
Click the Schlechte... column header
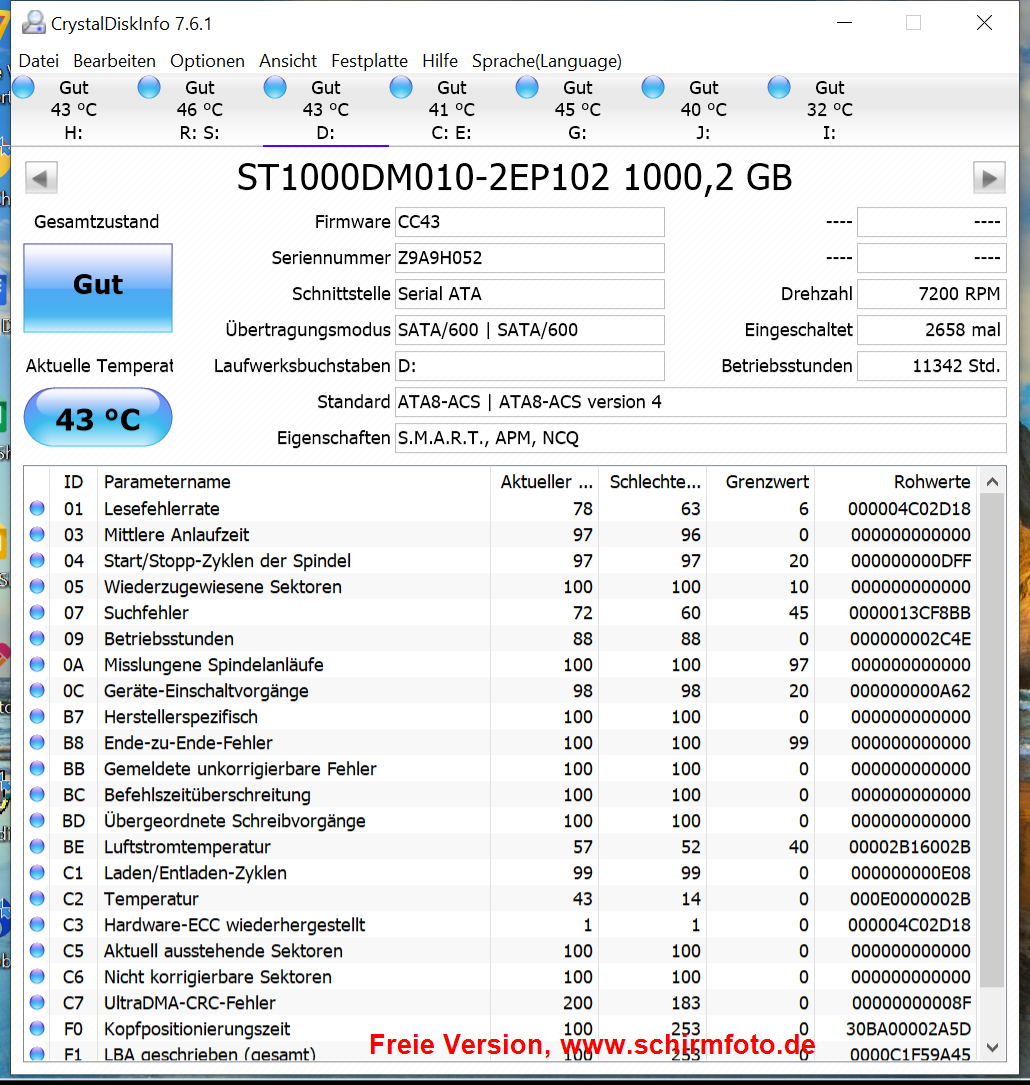click(x=653, y=482)
